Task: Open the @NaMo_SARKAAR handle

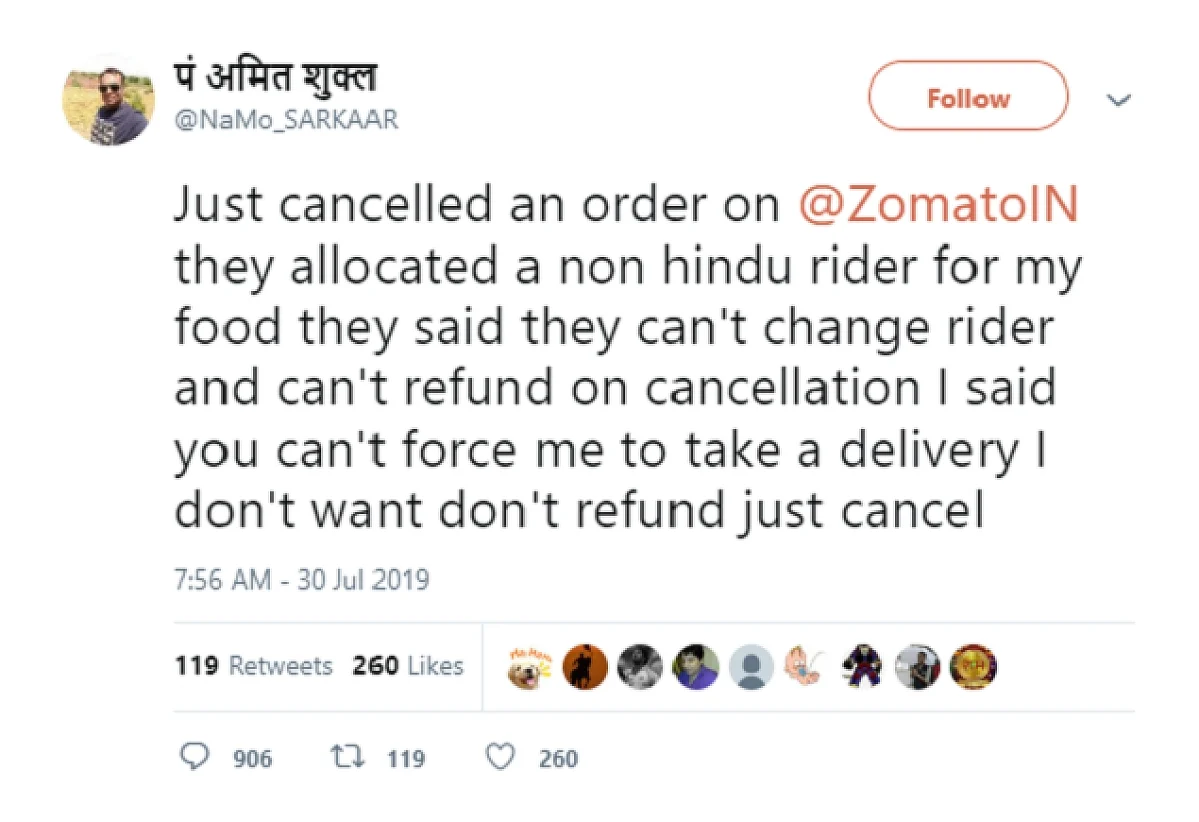Action: tap(287, 120)
